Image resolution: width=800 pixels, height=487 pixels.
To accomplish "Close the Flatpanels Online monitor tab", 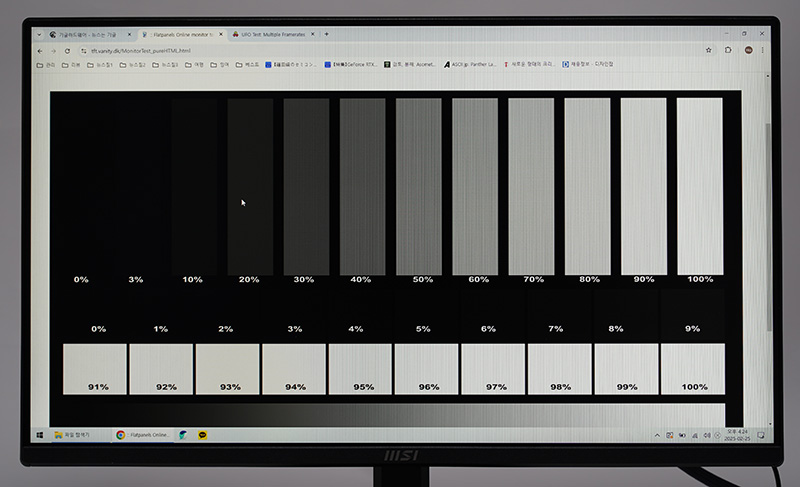I will pyautogui.click(x=221, y=35).
